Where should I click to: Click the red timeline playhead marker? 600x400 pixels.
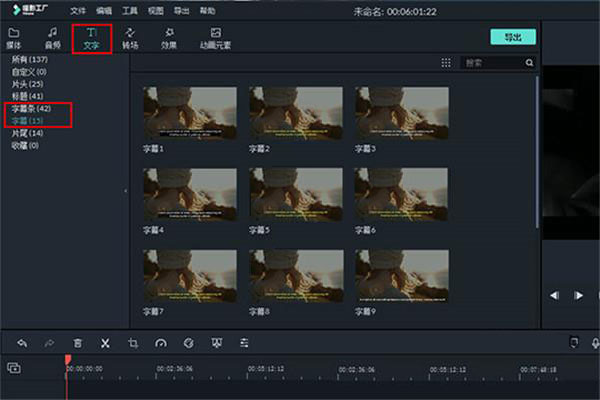(68, 359)
